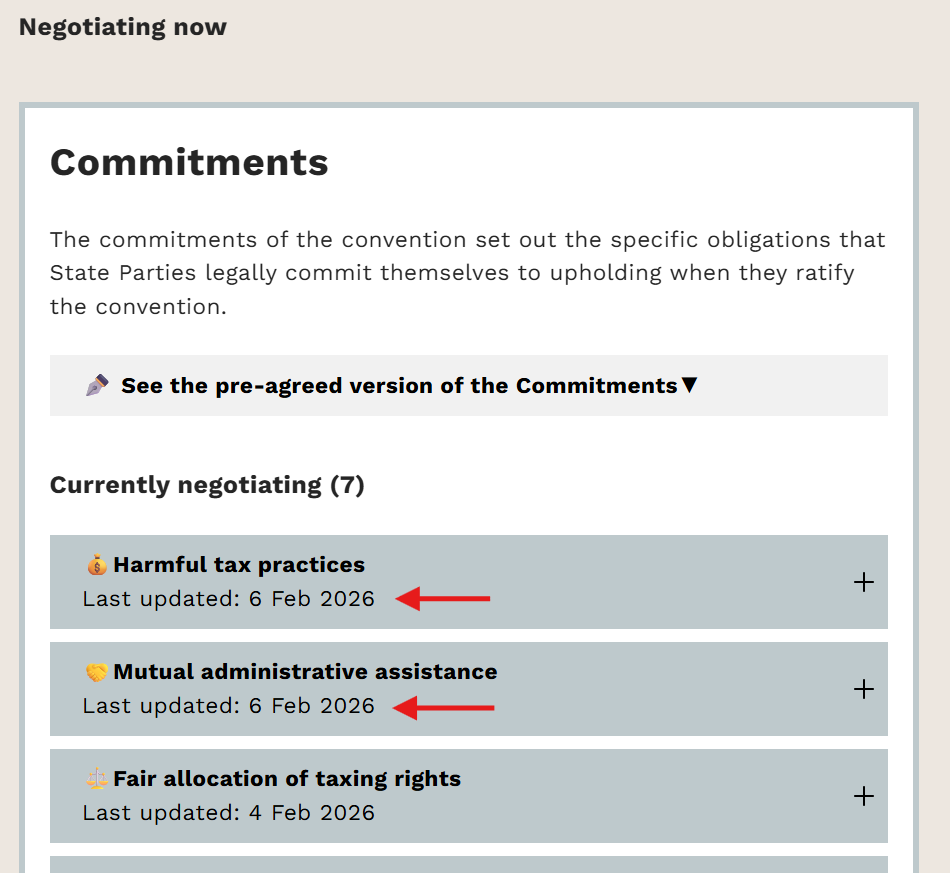Click the fountain pen icon beside pre-agreed version
950x873 pixels.
[x=97, y=386]
